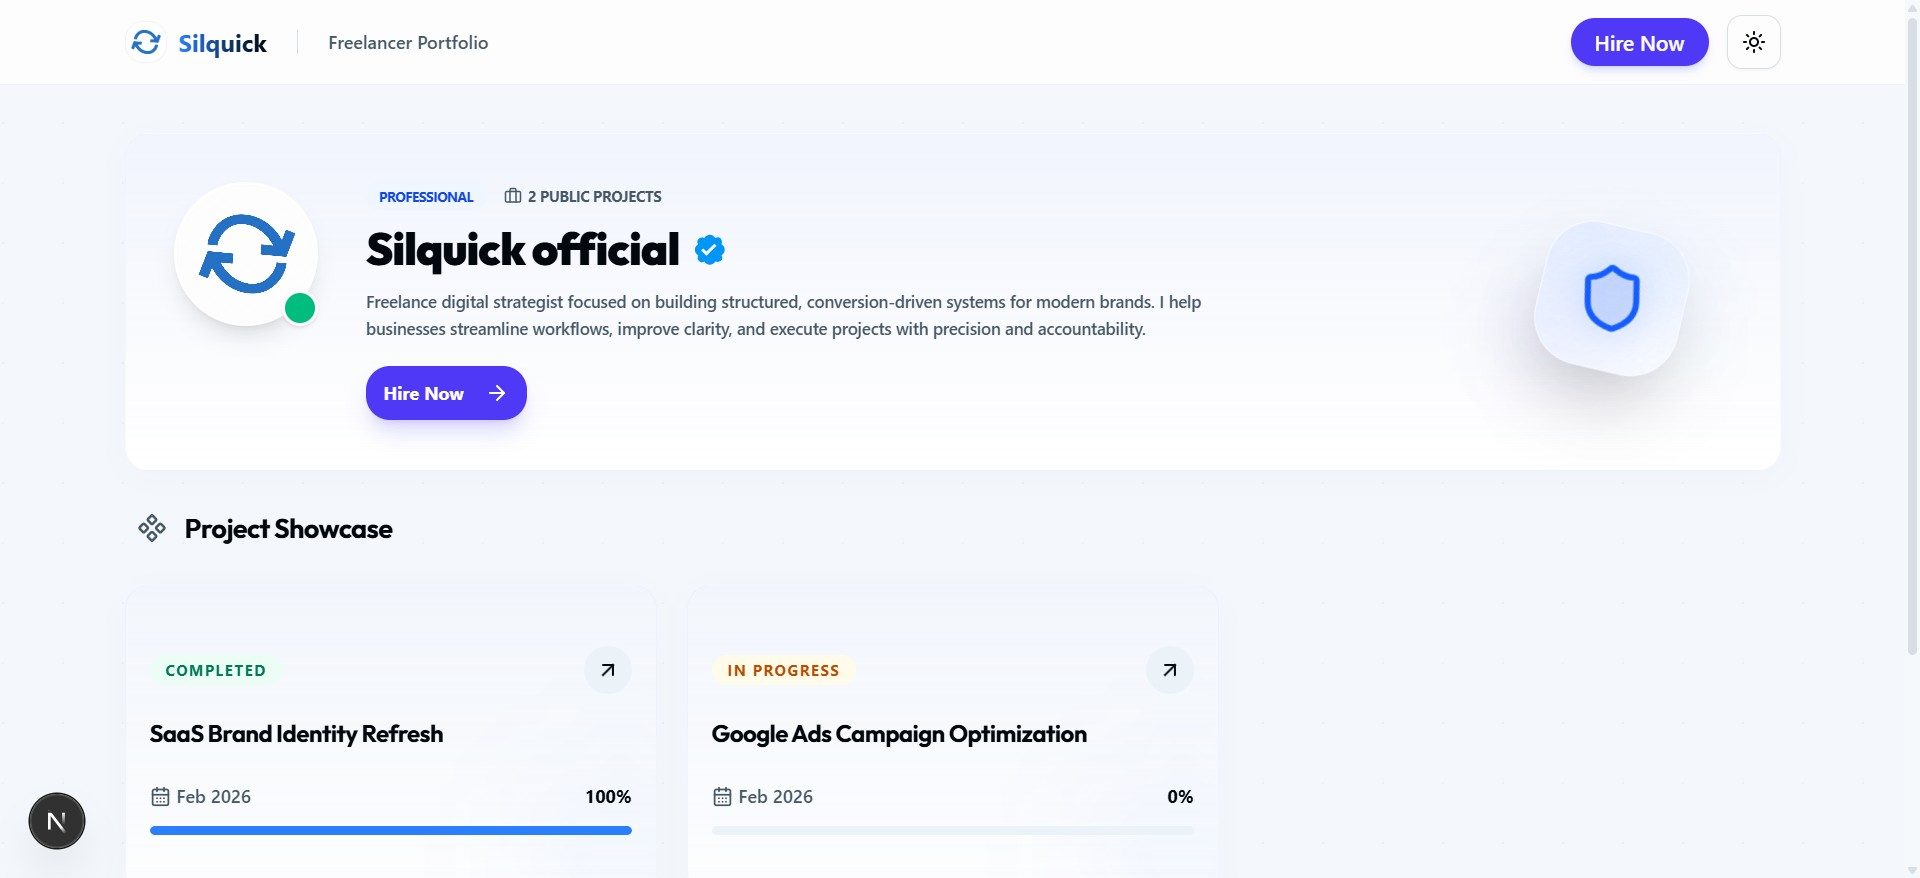Open the external link arrow on Google Ads card
Screen dimensions: 1920x878
point(1169,670)
